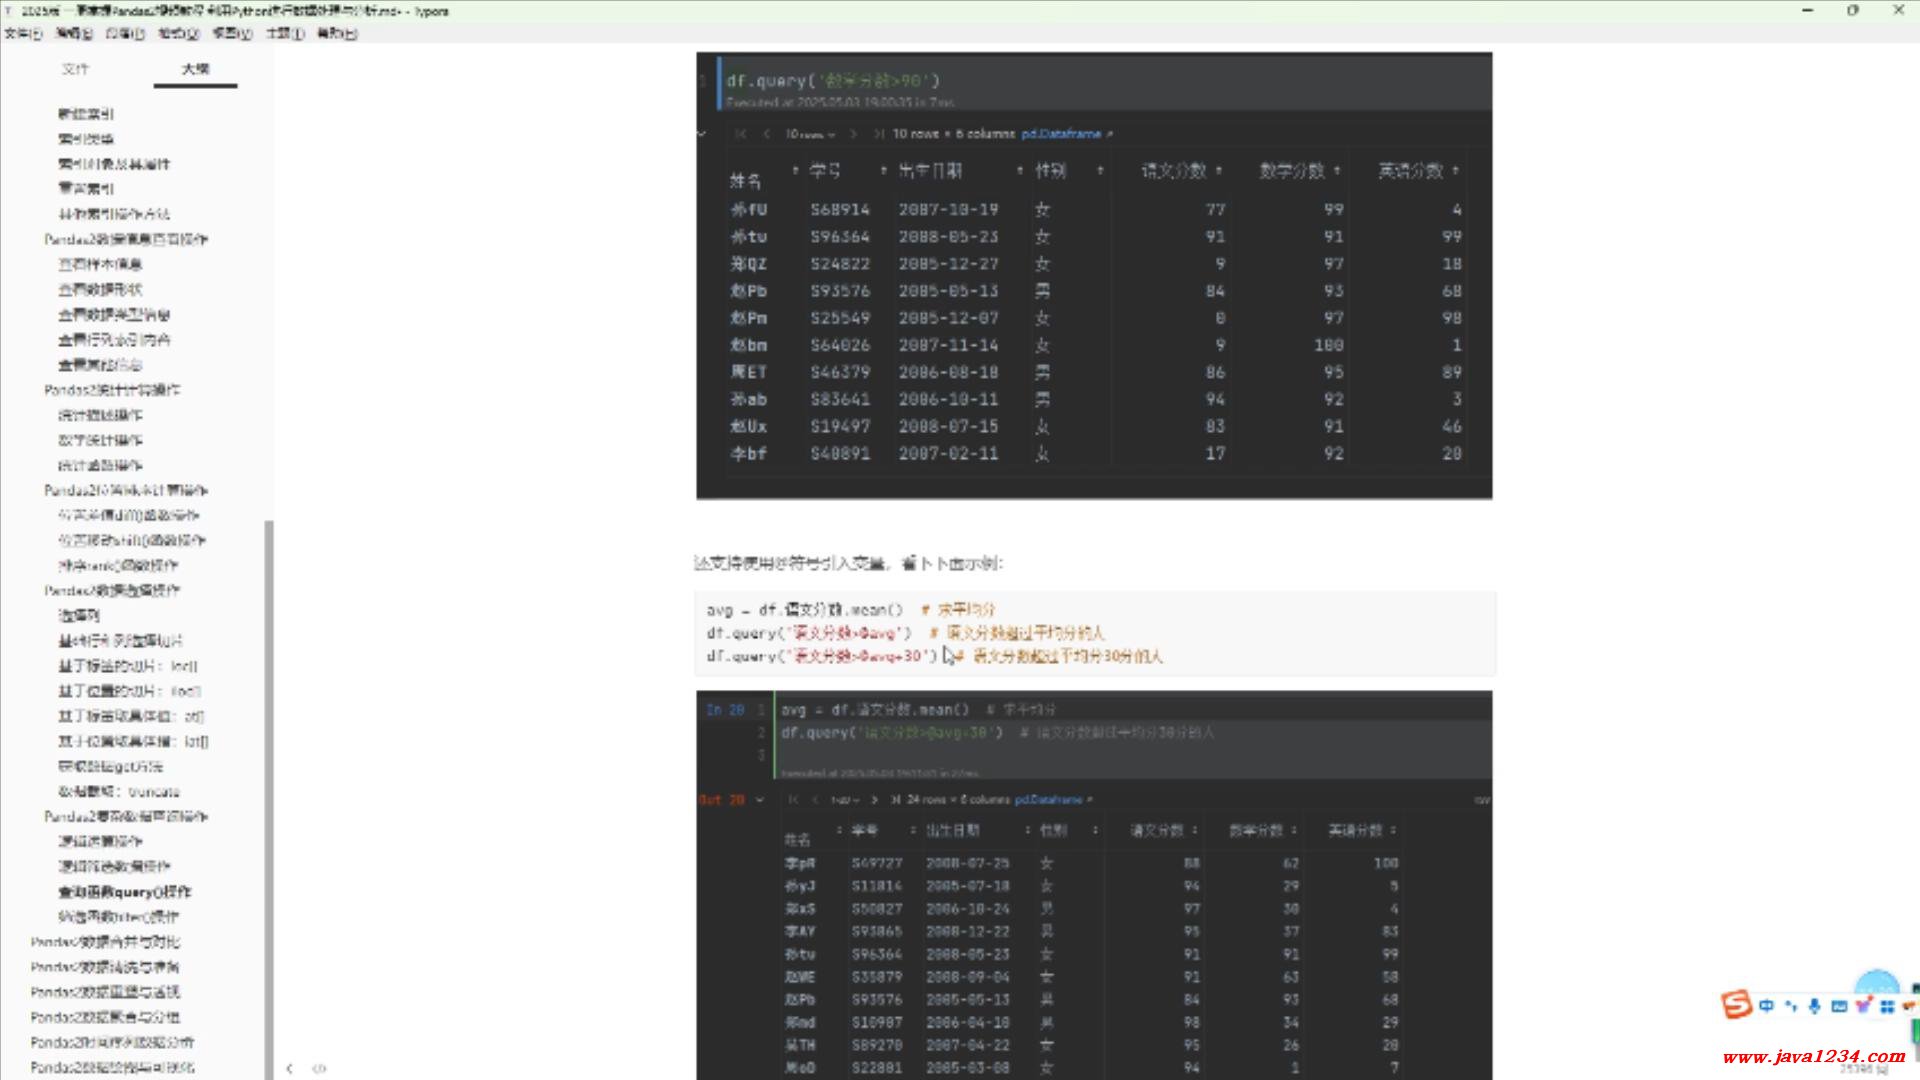
Task: Toggle Sogou punctuation mode icon
Action: [1791, 1006]
